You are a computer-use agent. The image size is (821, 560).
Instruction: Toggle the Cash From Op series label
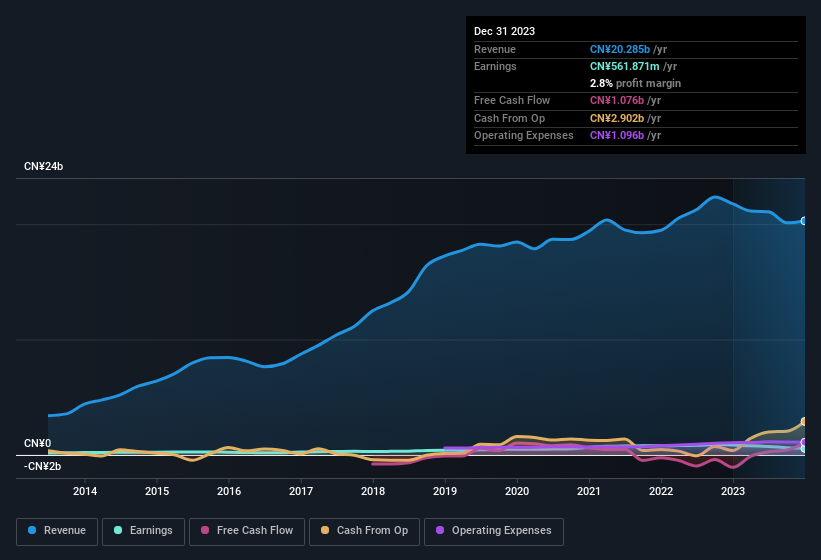[x=372, y=530]
